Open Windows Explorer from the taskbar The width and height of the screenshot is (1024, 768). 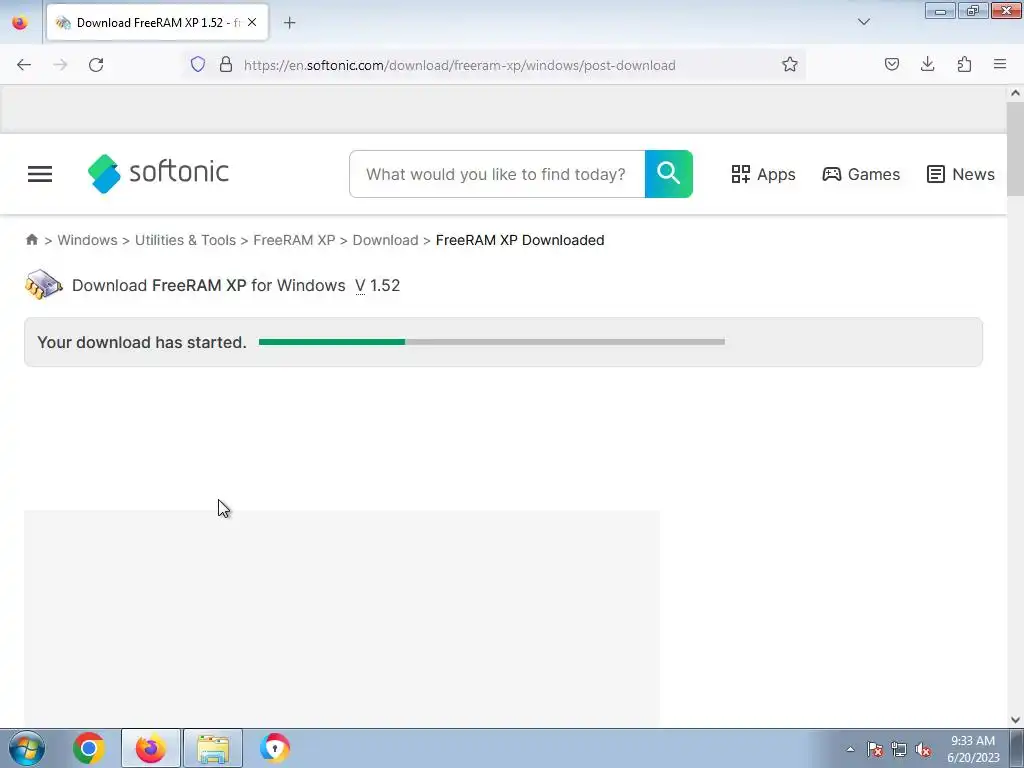click(213, 748)
